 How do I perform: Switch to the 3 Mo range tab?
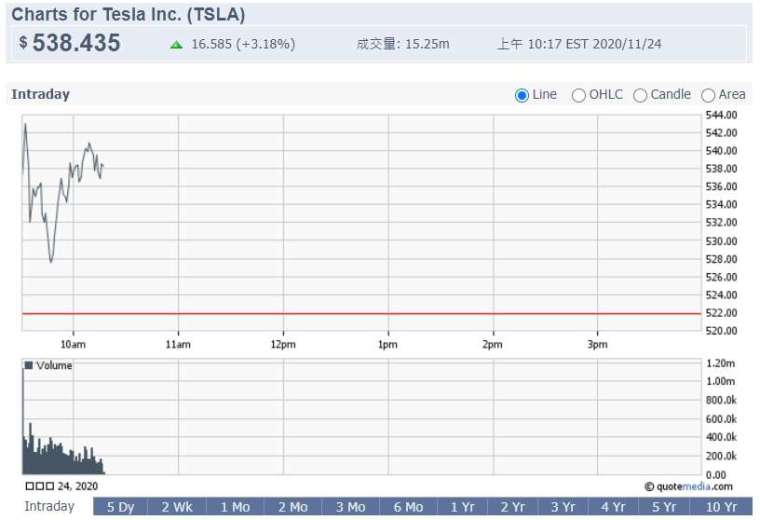tap(350, 507)
